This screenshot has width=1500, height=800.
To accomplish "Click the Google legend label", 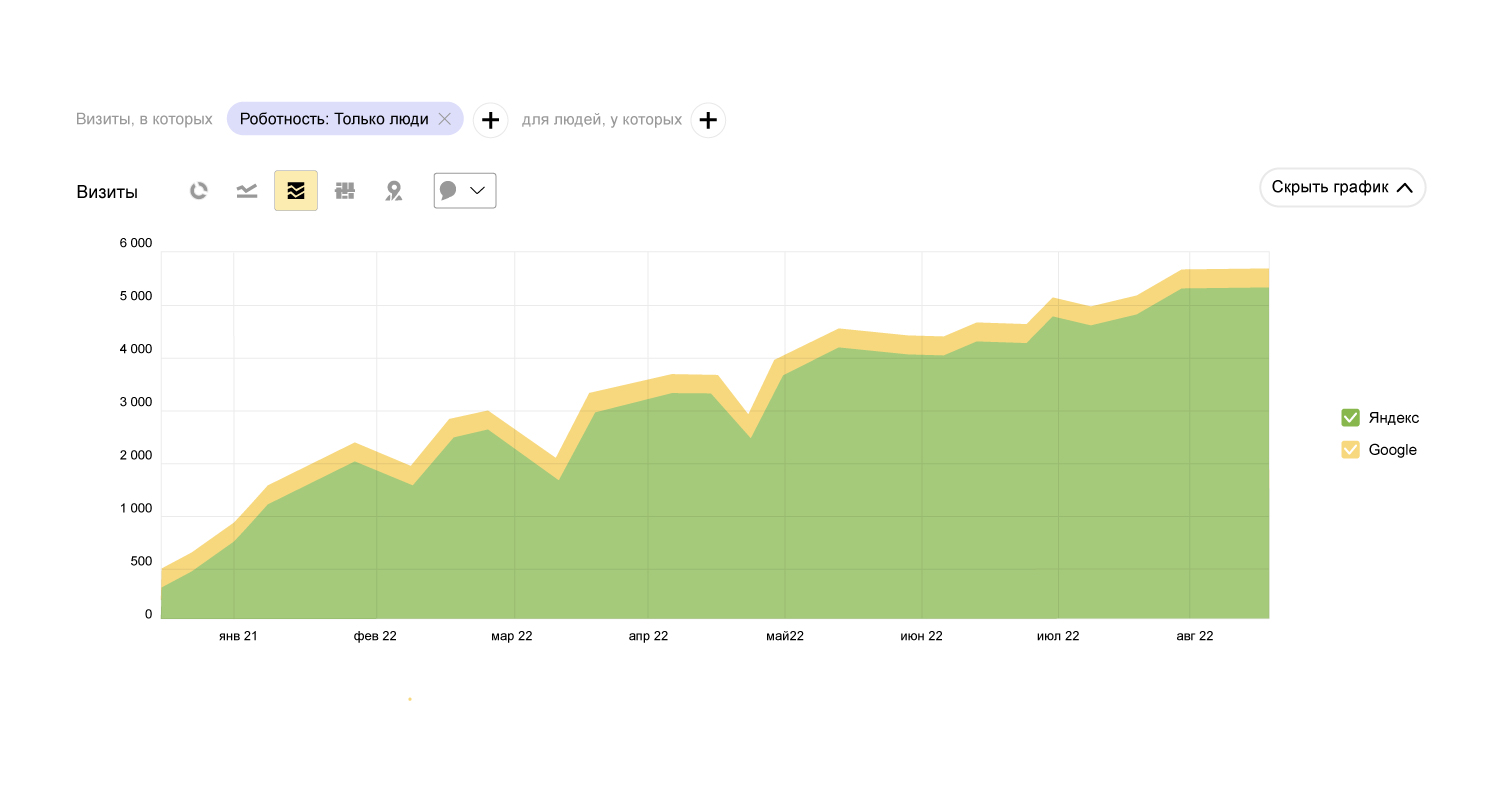I will (x=1393, y=450).
